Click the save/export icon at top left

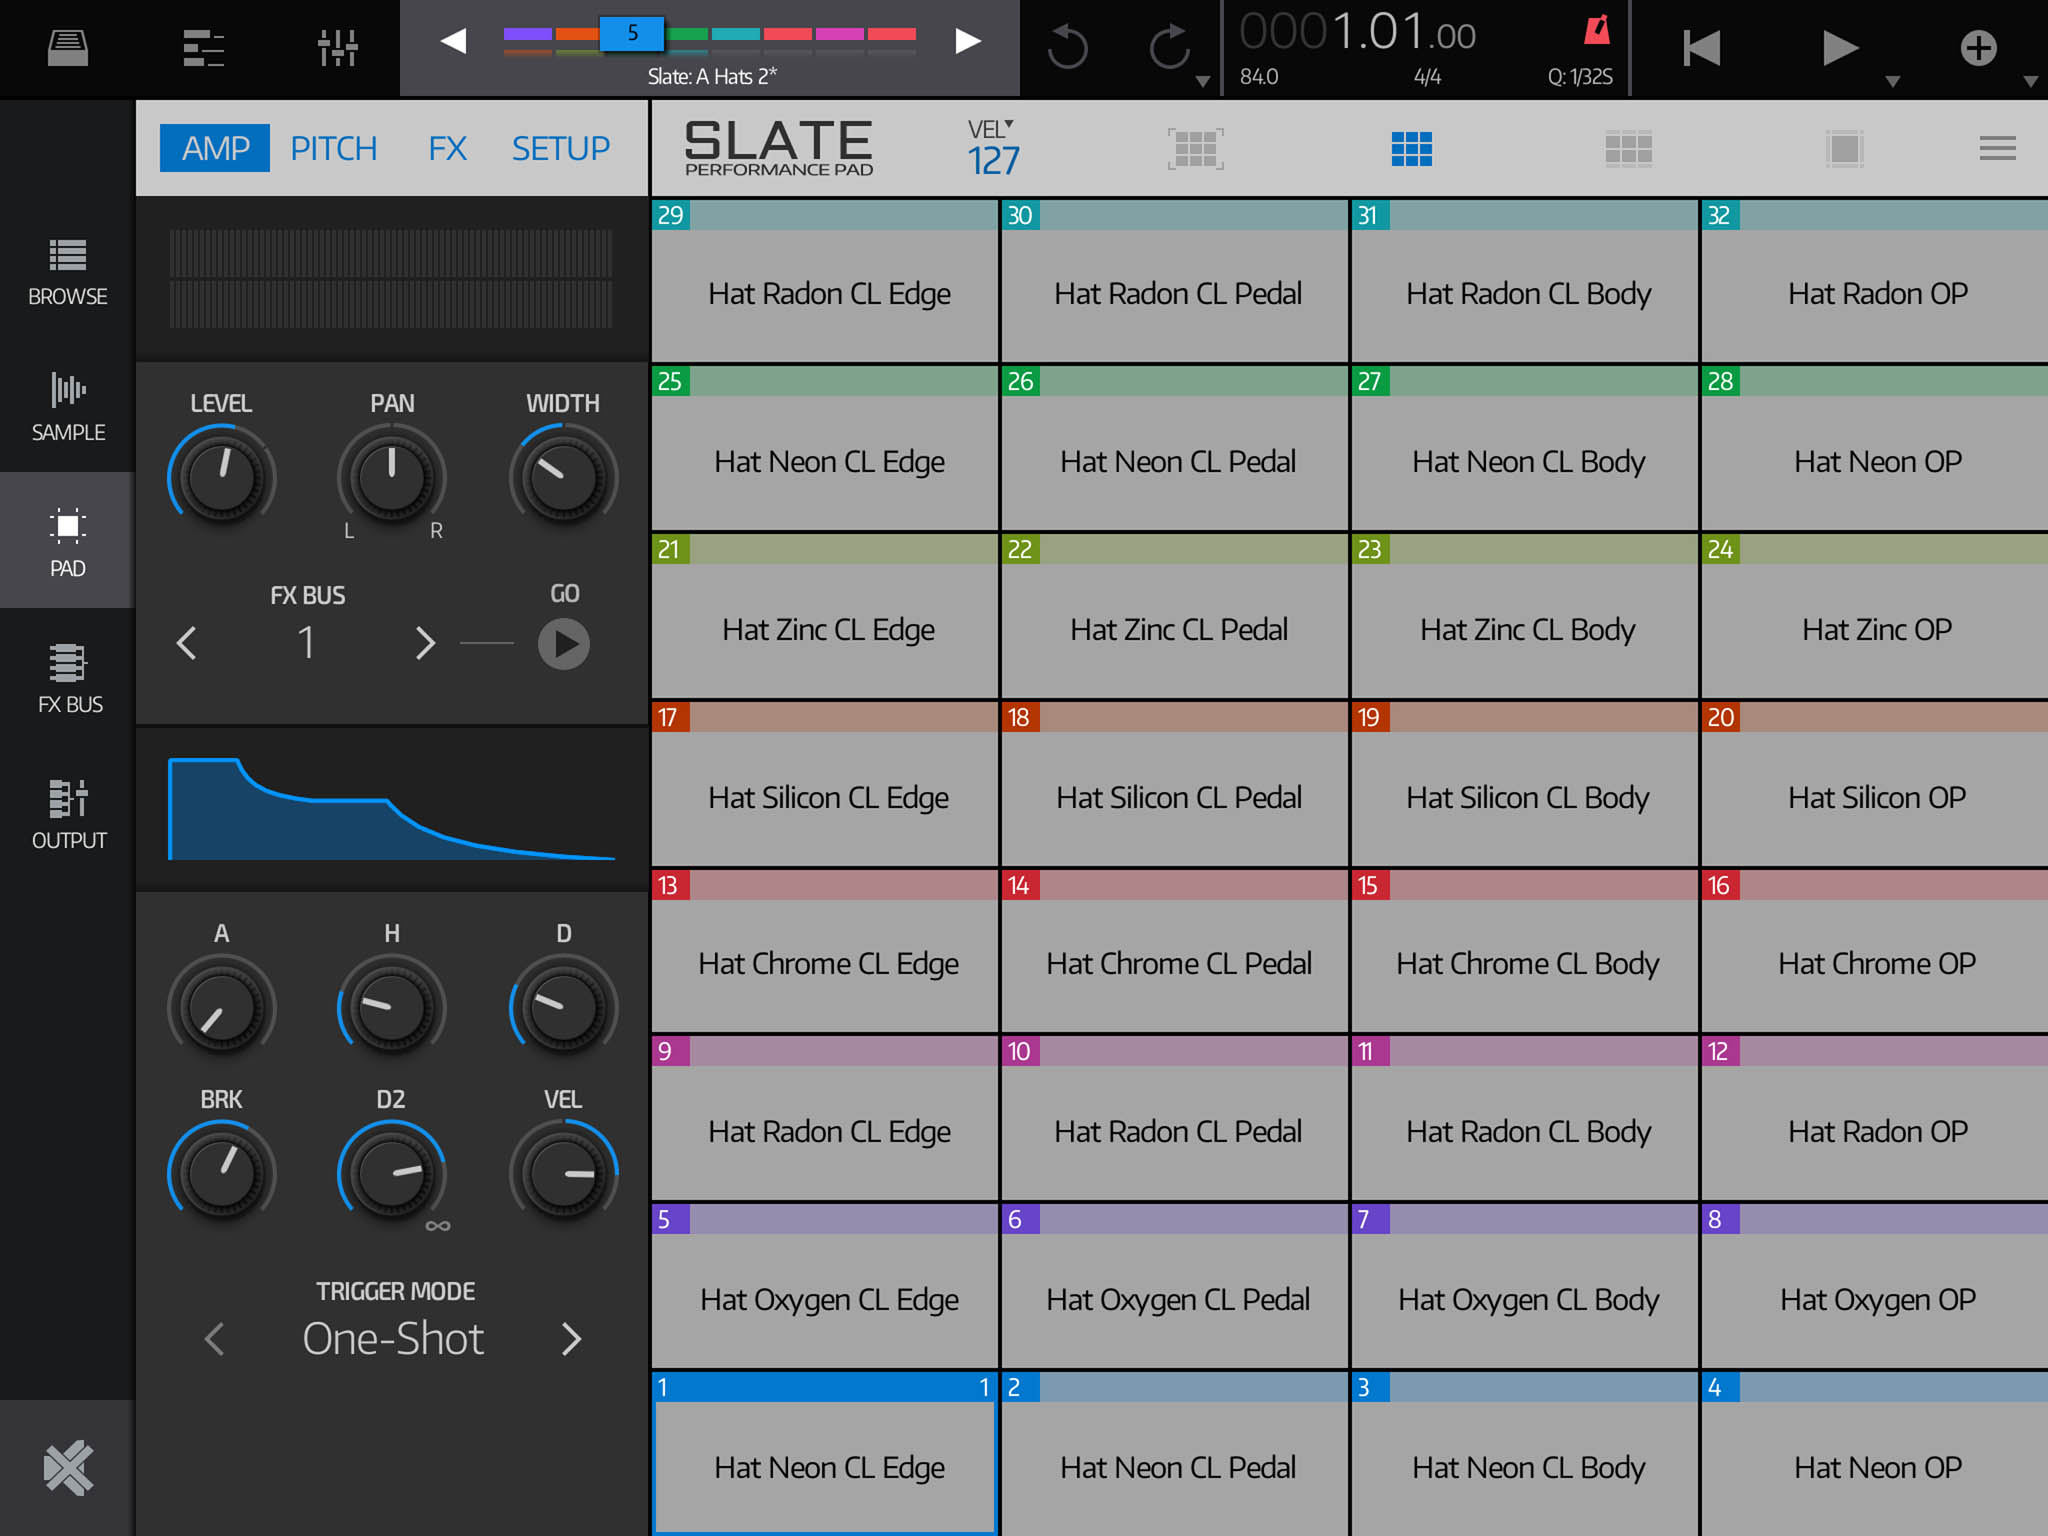pos(66,46)
